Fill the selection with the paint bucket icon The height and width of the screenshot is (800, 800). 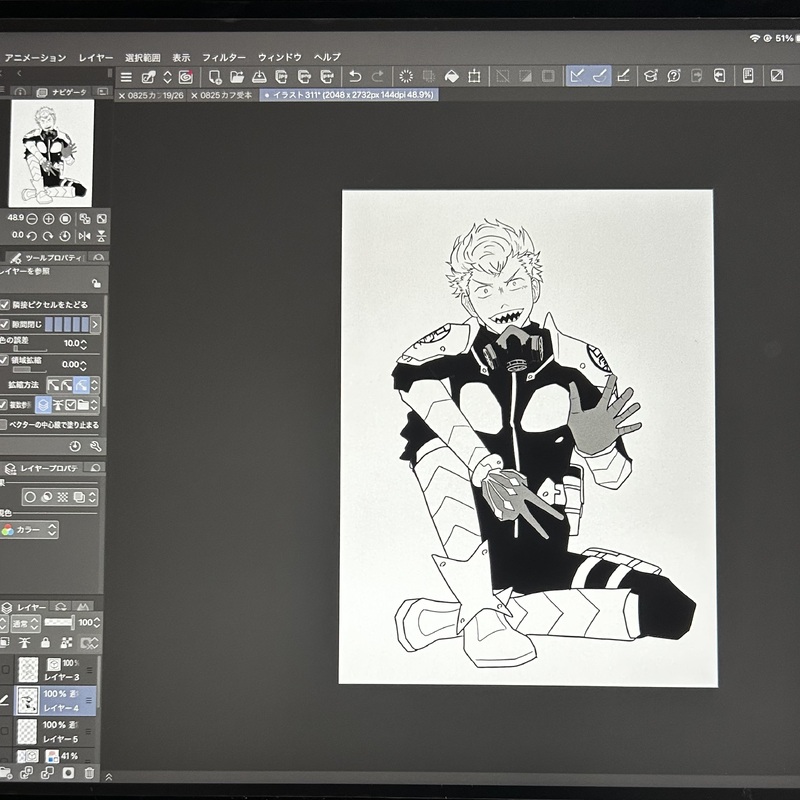(x=452, y=77)
